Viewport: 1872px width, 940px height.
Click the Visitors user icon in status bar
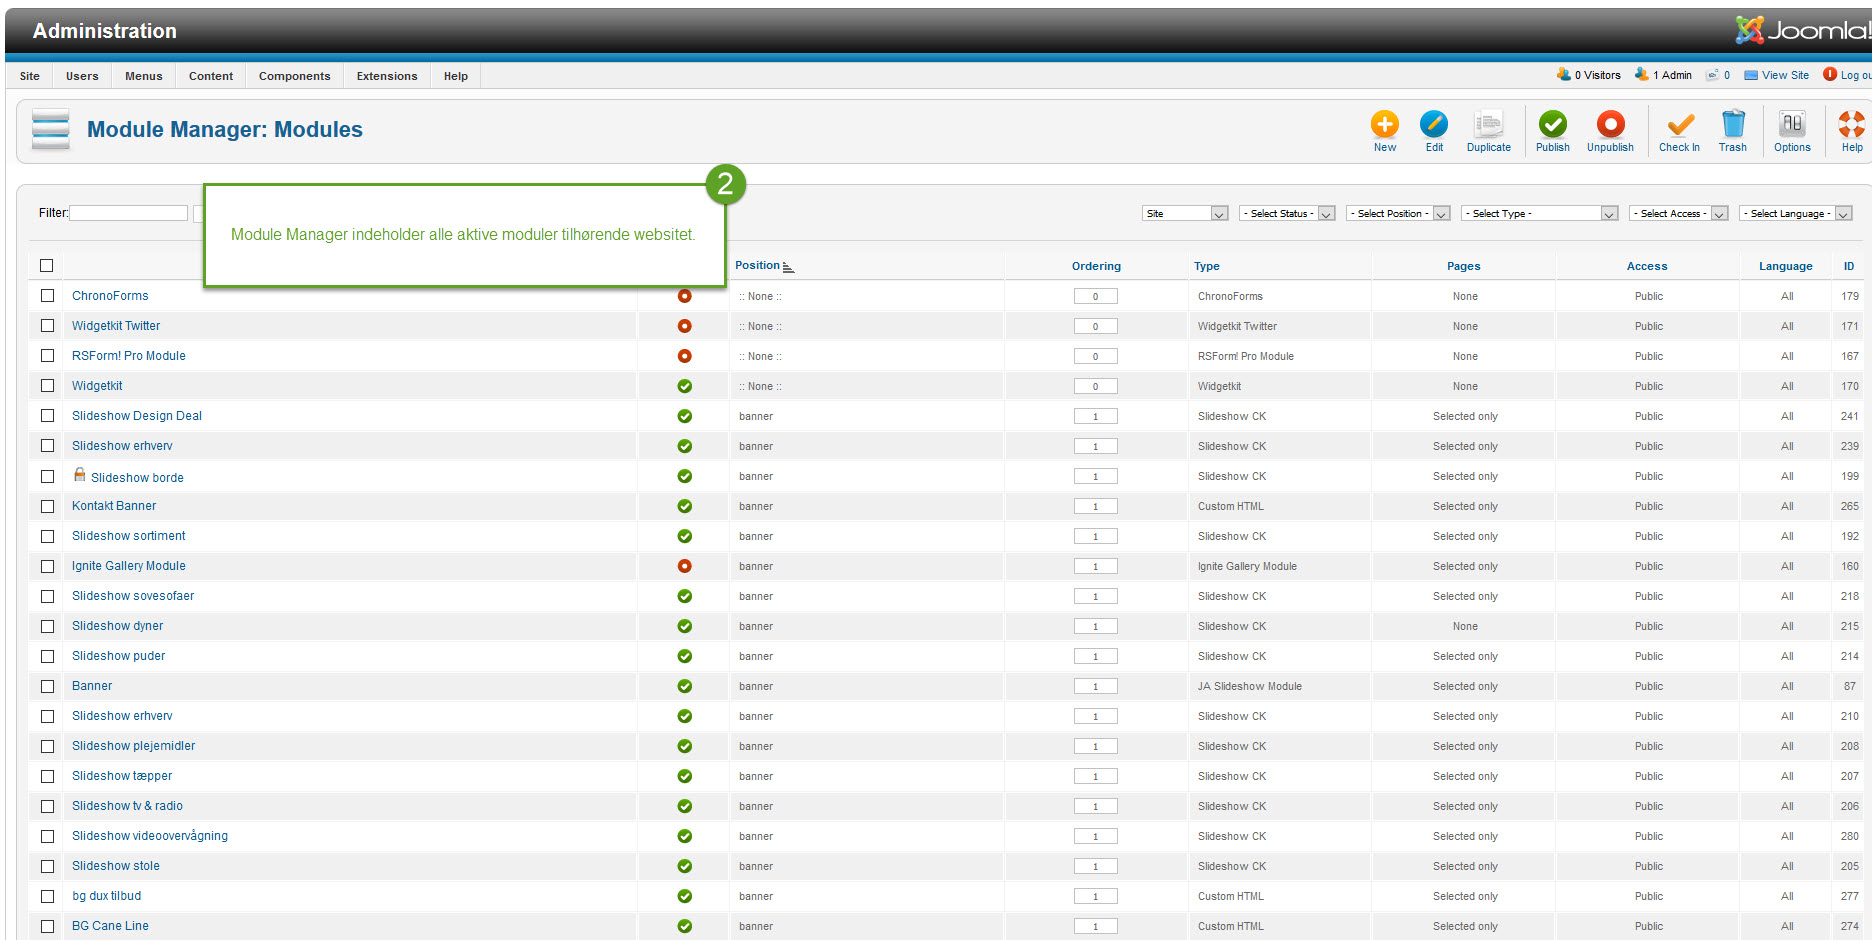1563,75
